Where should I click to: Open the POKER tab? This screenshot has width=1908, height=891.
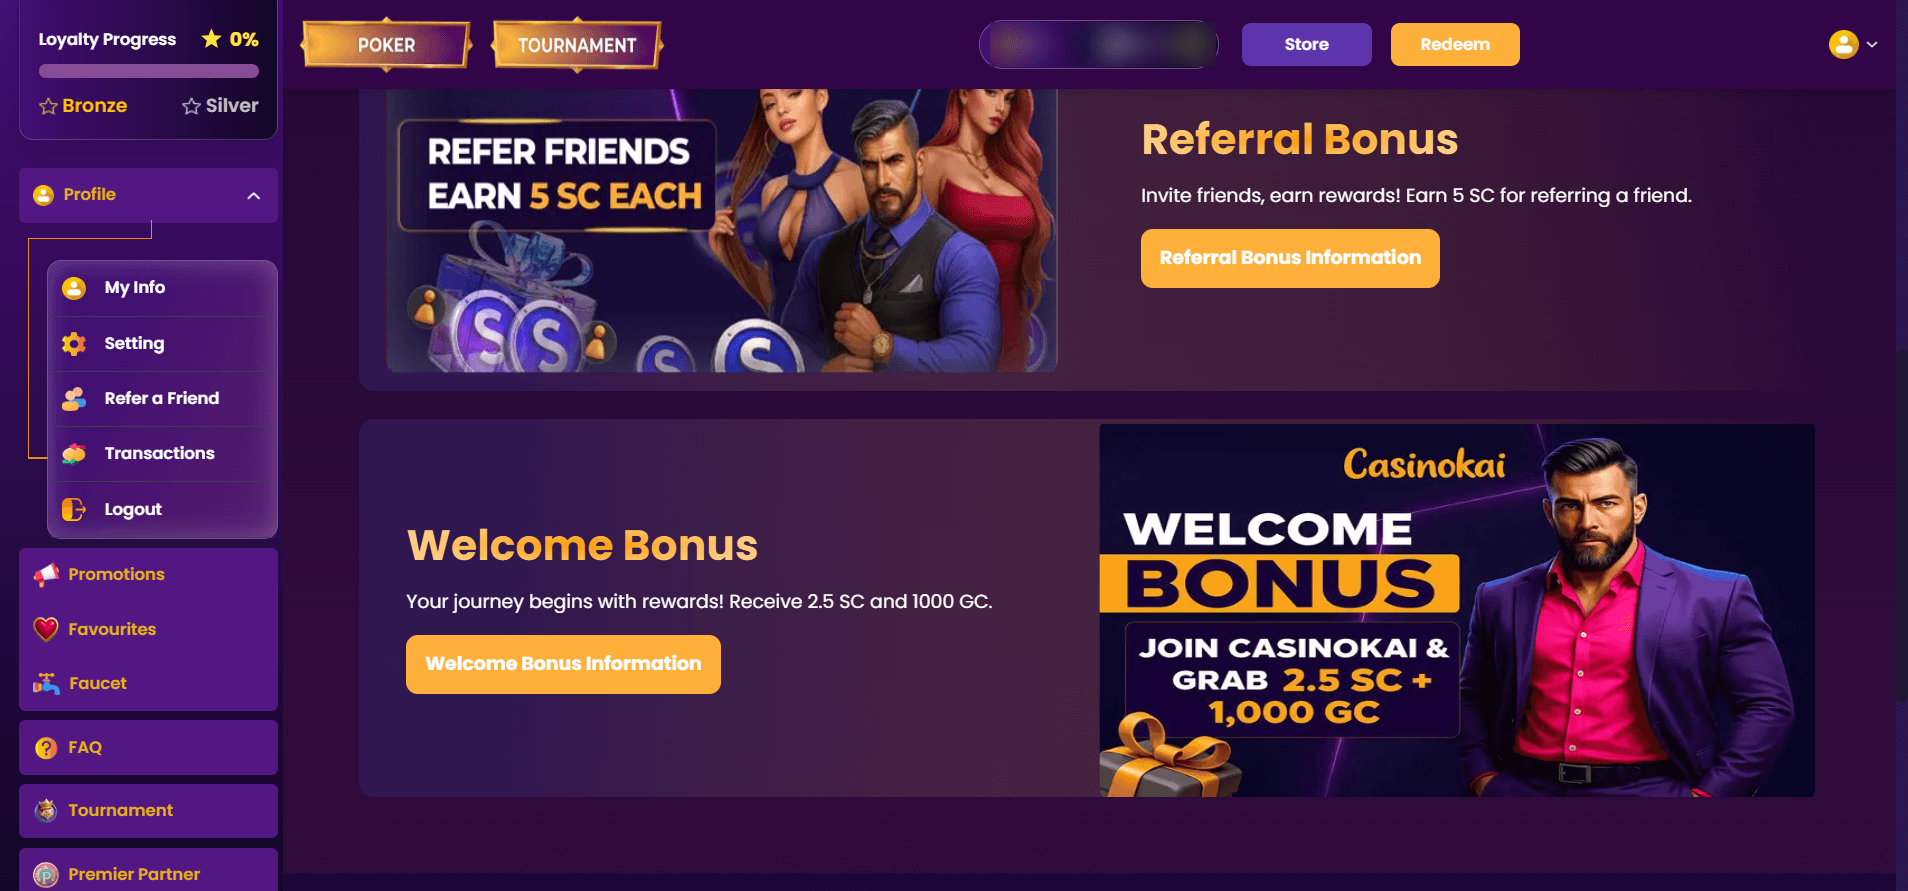(386, 45)
